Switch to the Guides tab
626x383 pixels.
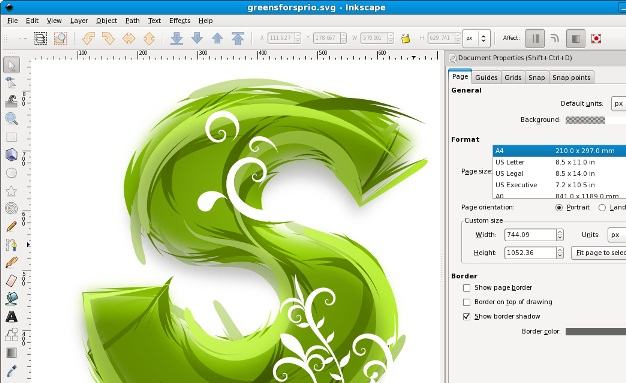[486, 77]
